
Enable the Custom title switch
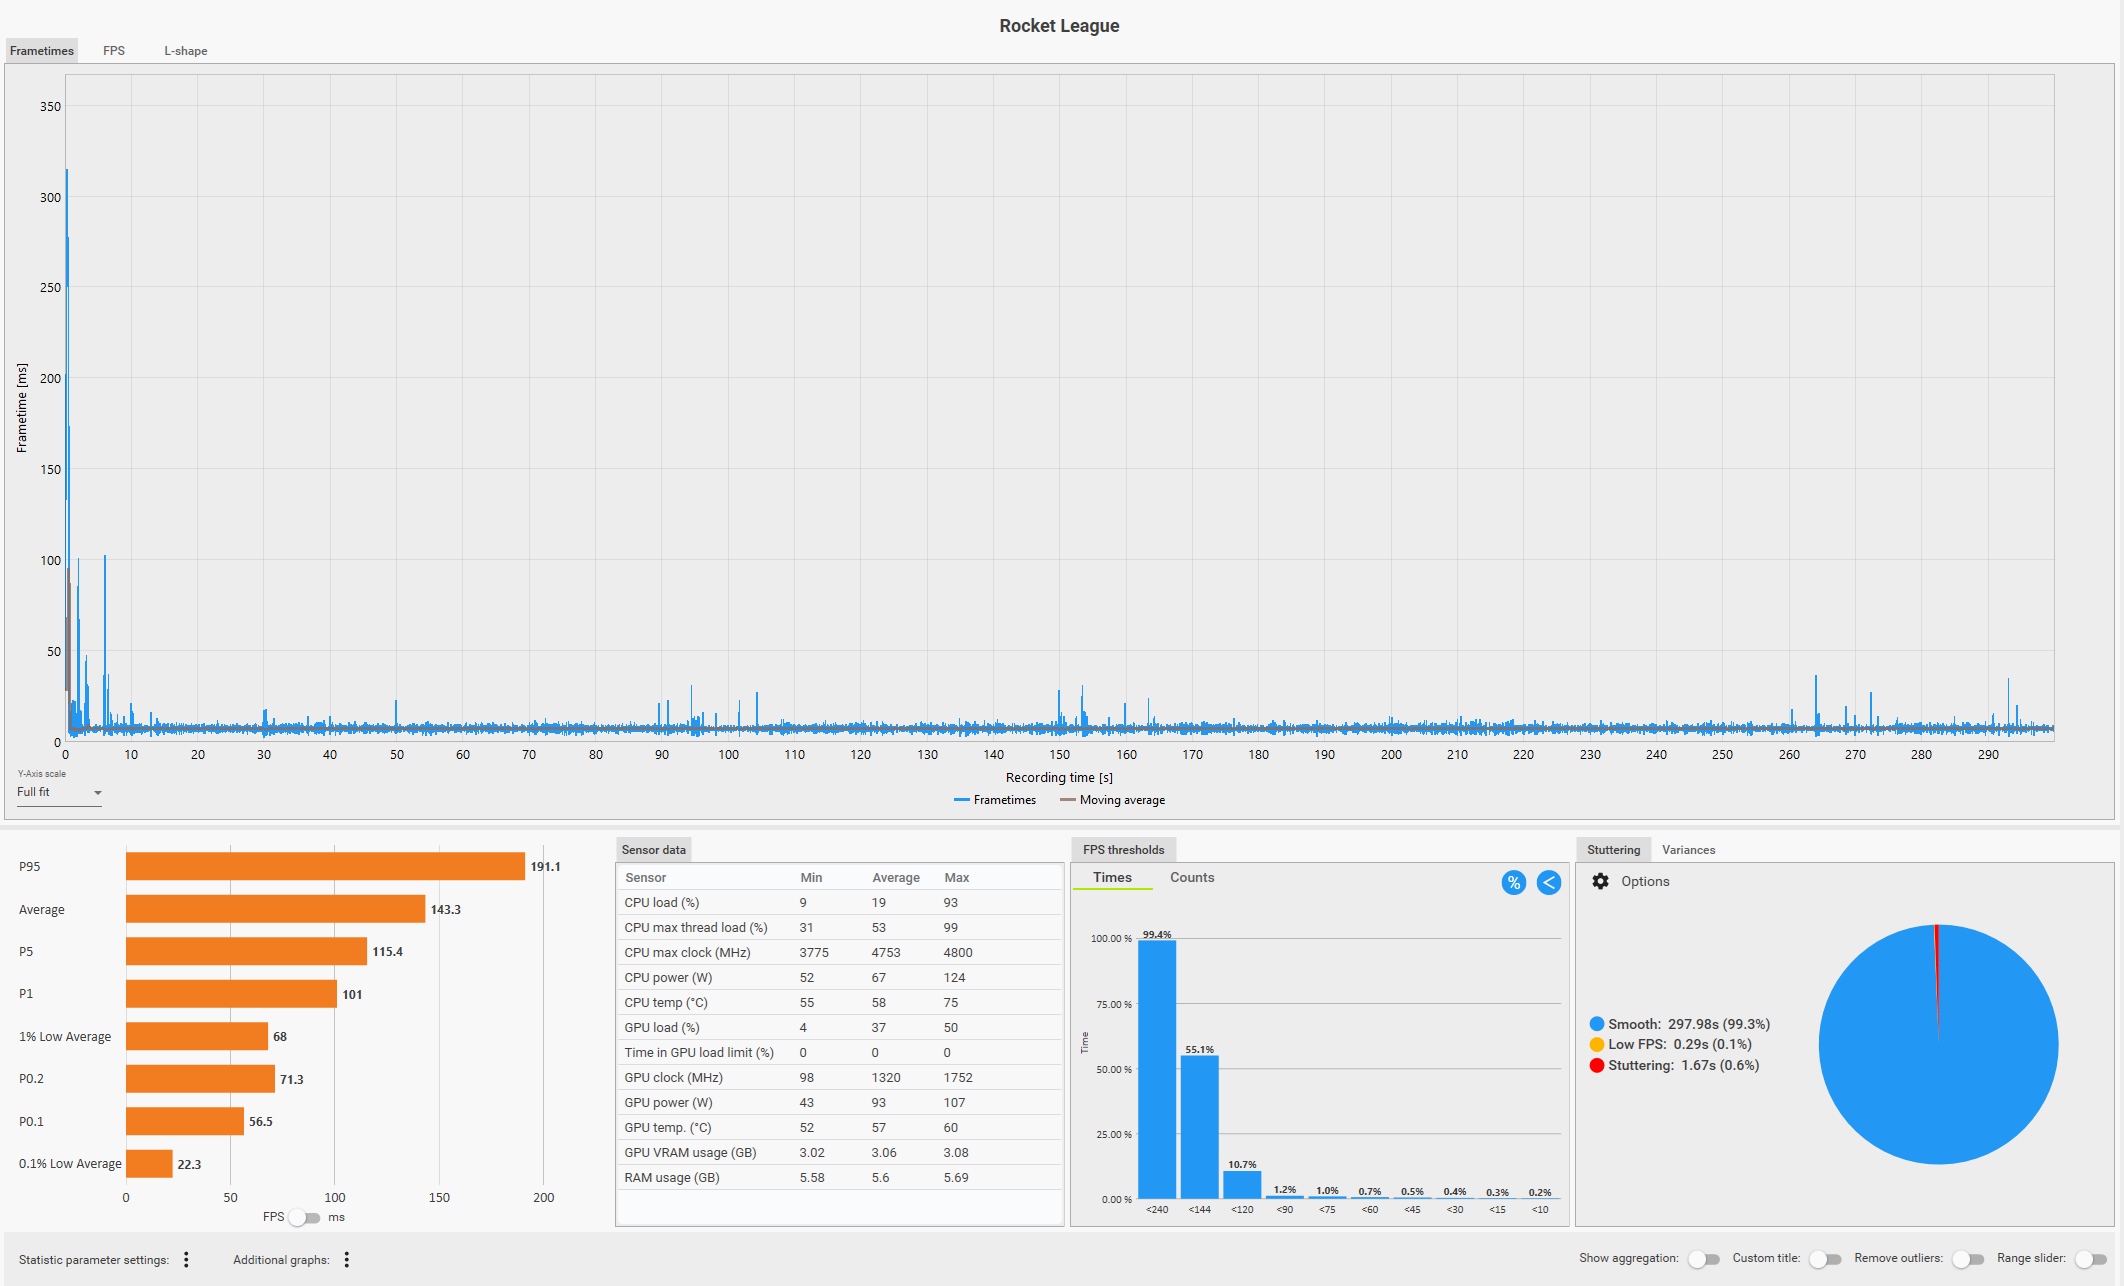(1824, 1259)
